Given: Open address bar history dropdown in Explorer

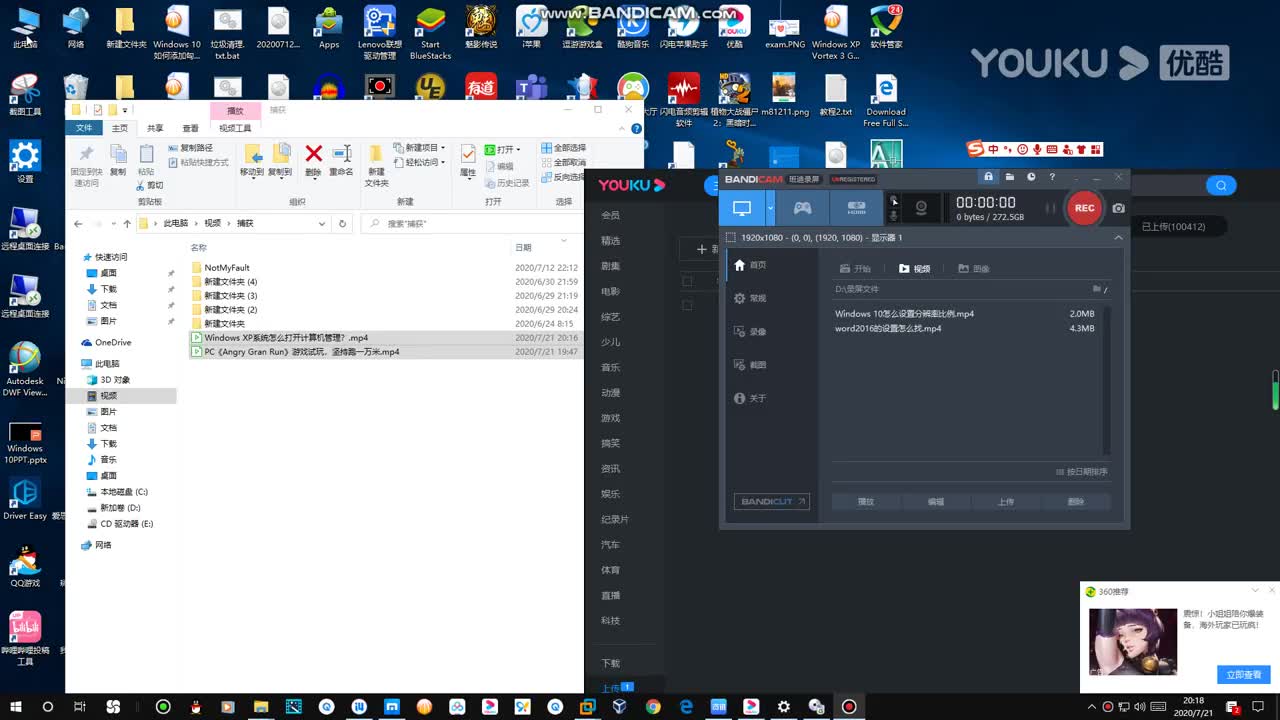Looking at the screenshot, I should (x=322, y=224).
